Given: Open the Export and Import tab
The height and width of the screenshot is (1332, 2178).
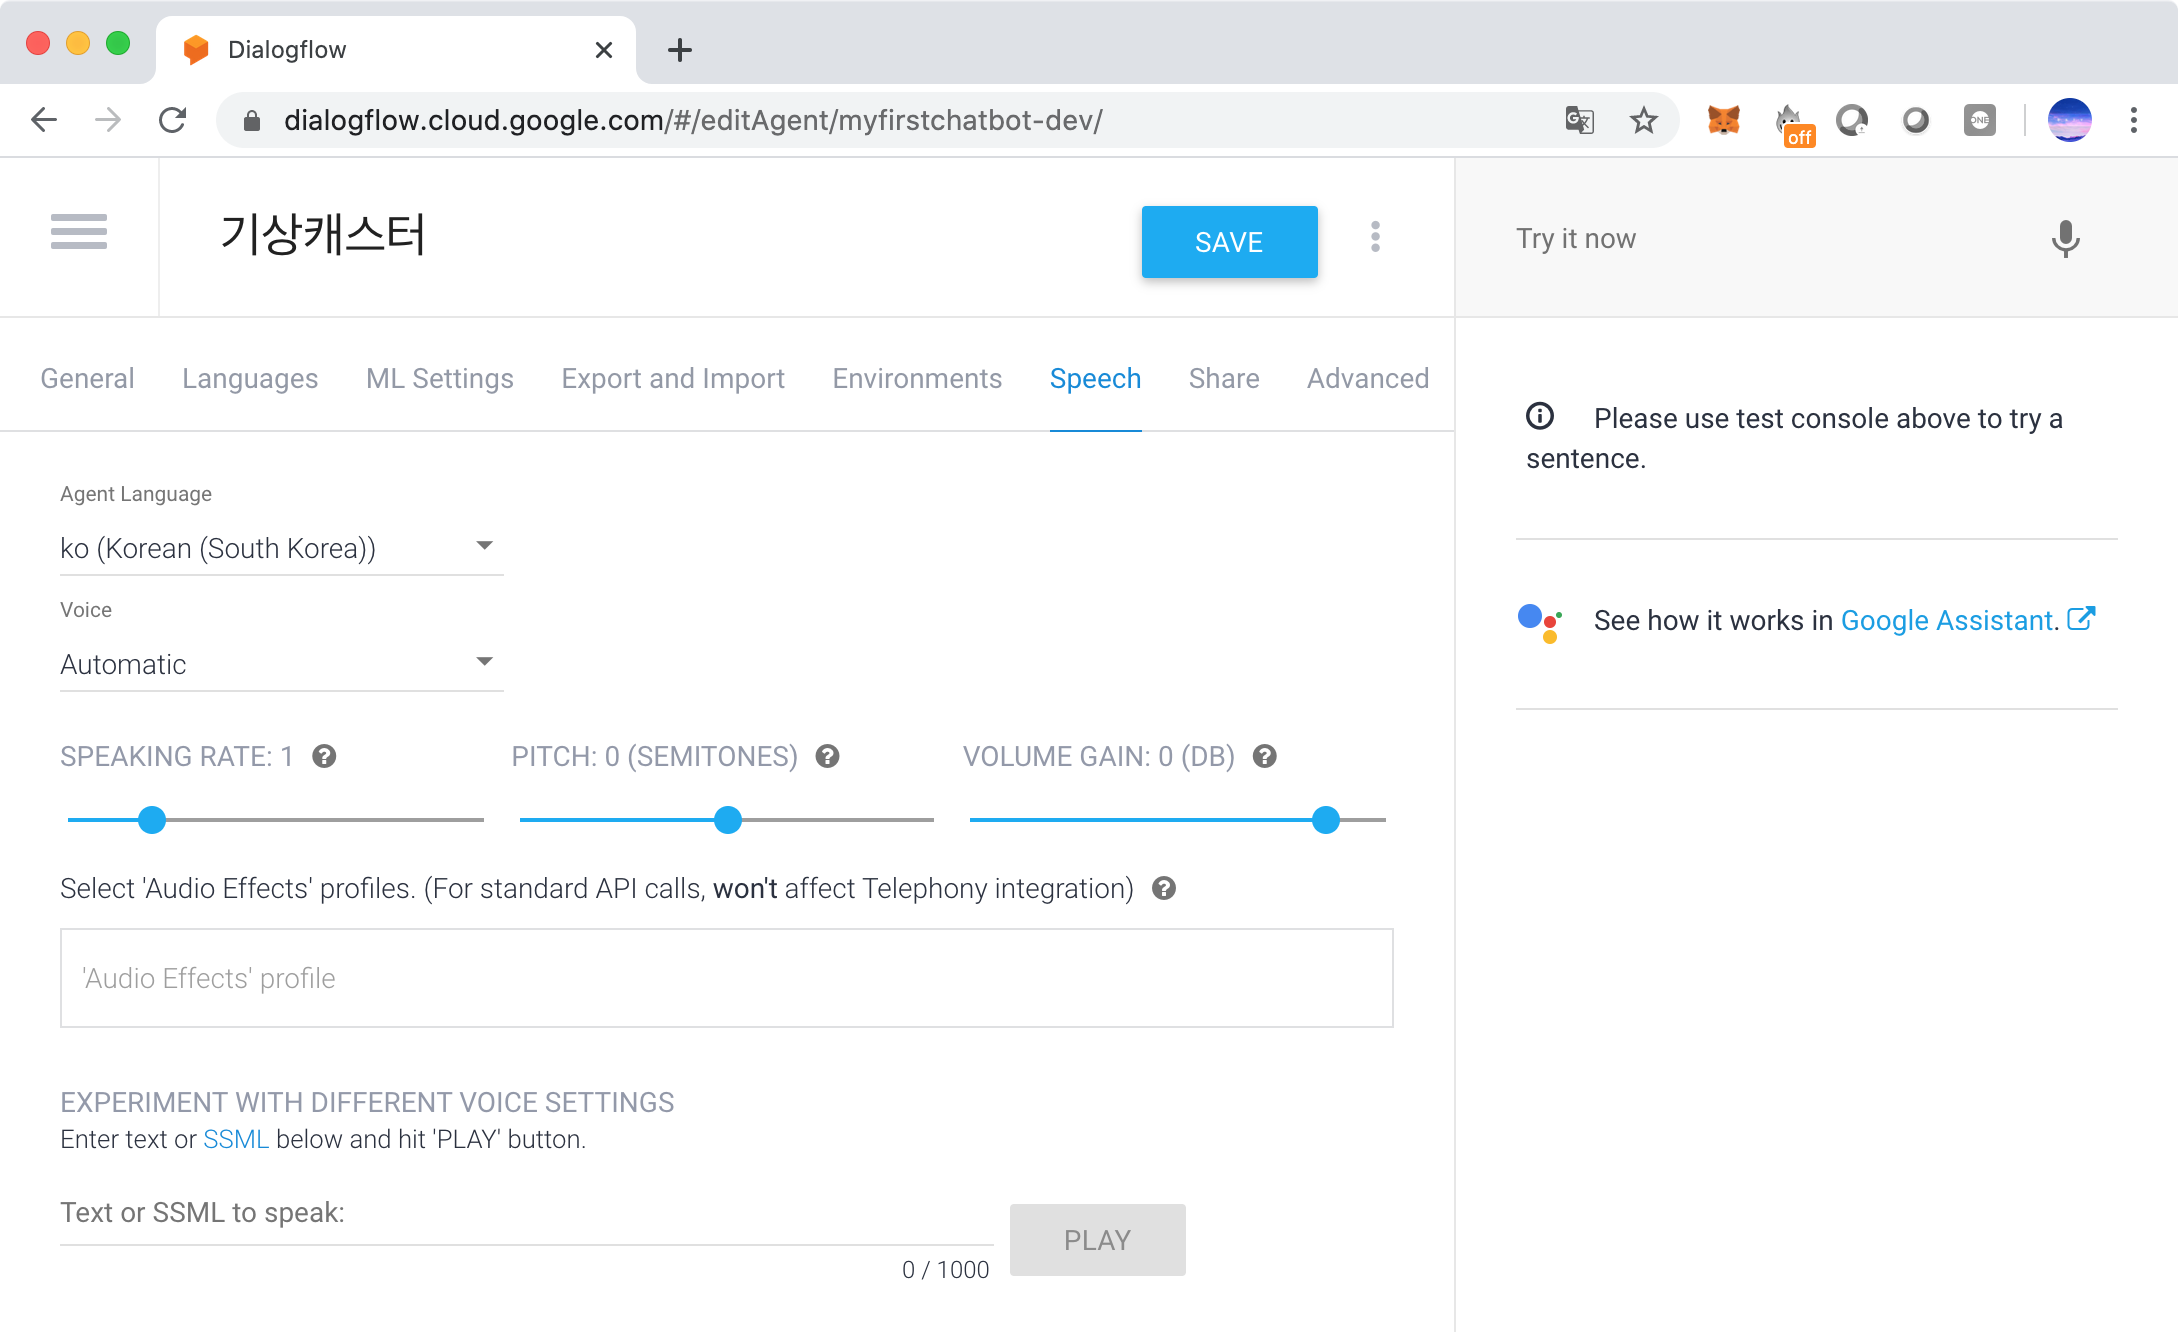Looking at the screenshot, I should (672, 378).
